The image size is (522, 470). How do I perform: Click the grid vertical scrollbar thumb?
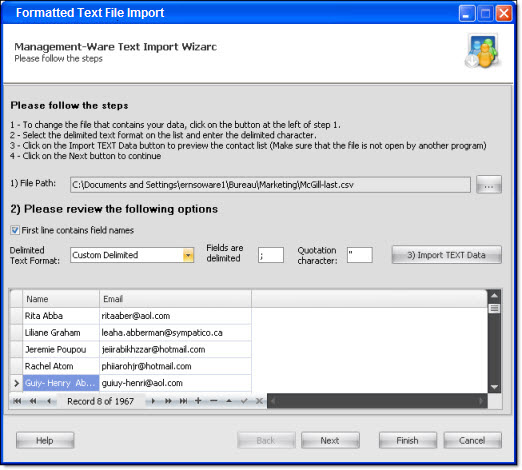[x=494, y=308]
